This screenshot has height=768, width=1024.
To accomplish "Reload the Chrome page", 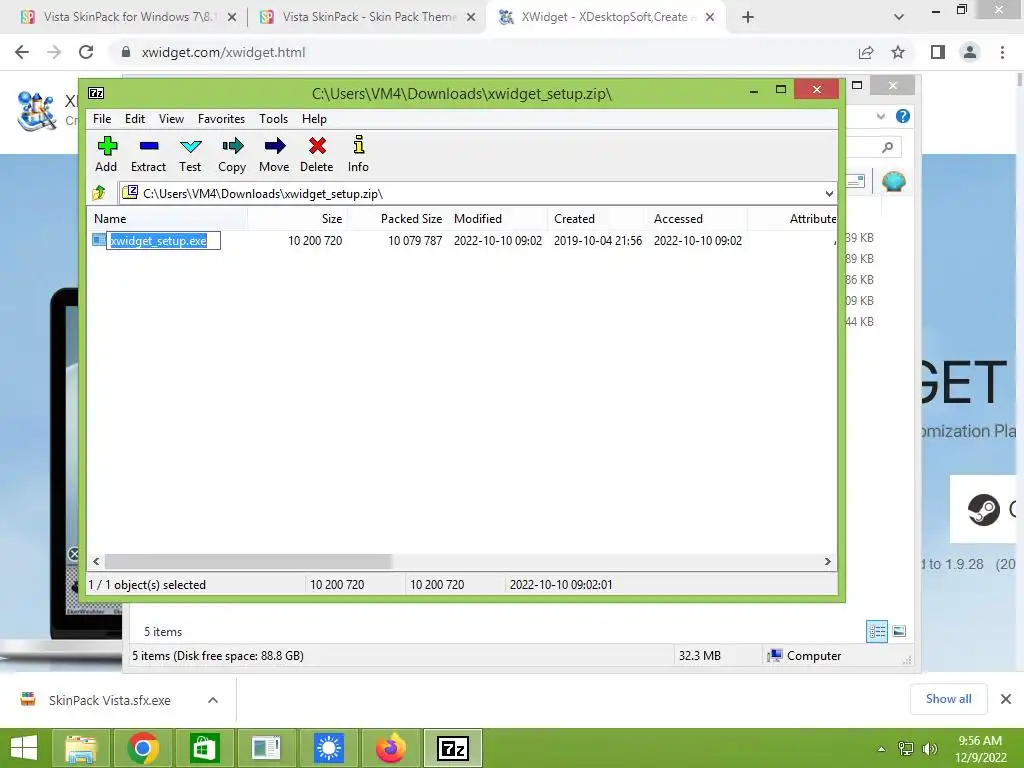I will coord(86,52).
